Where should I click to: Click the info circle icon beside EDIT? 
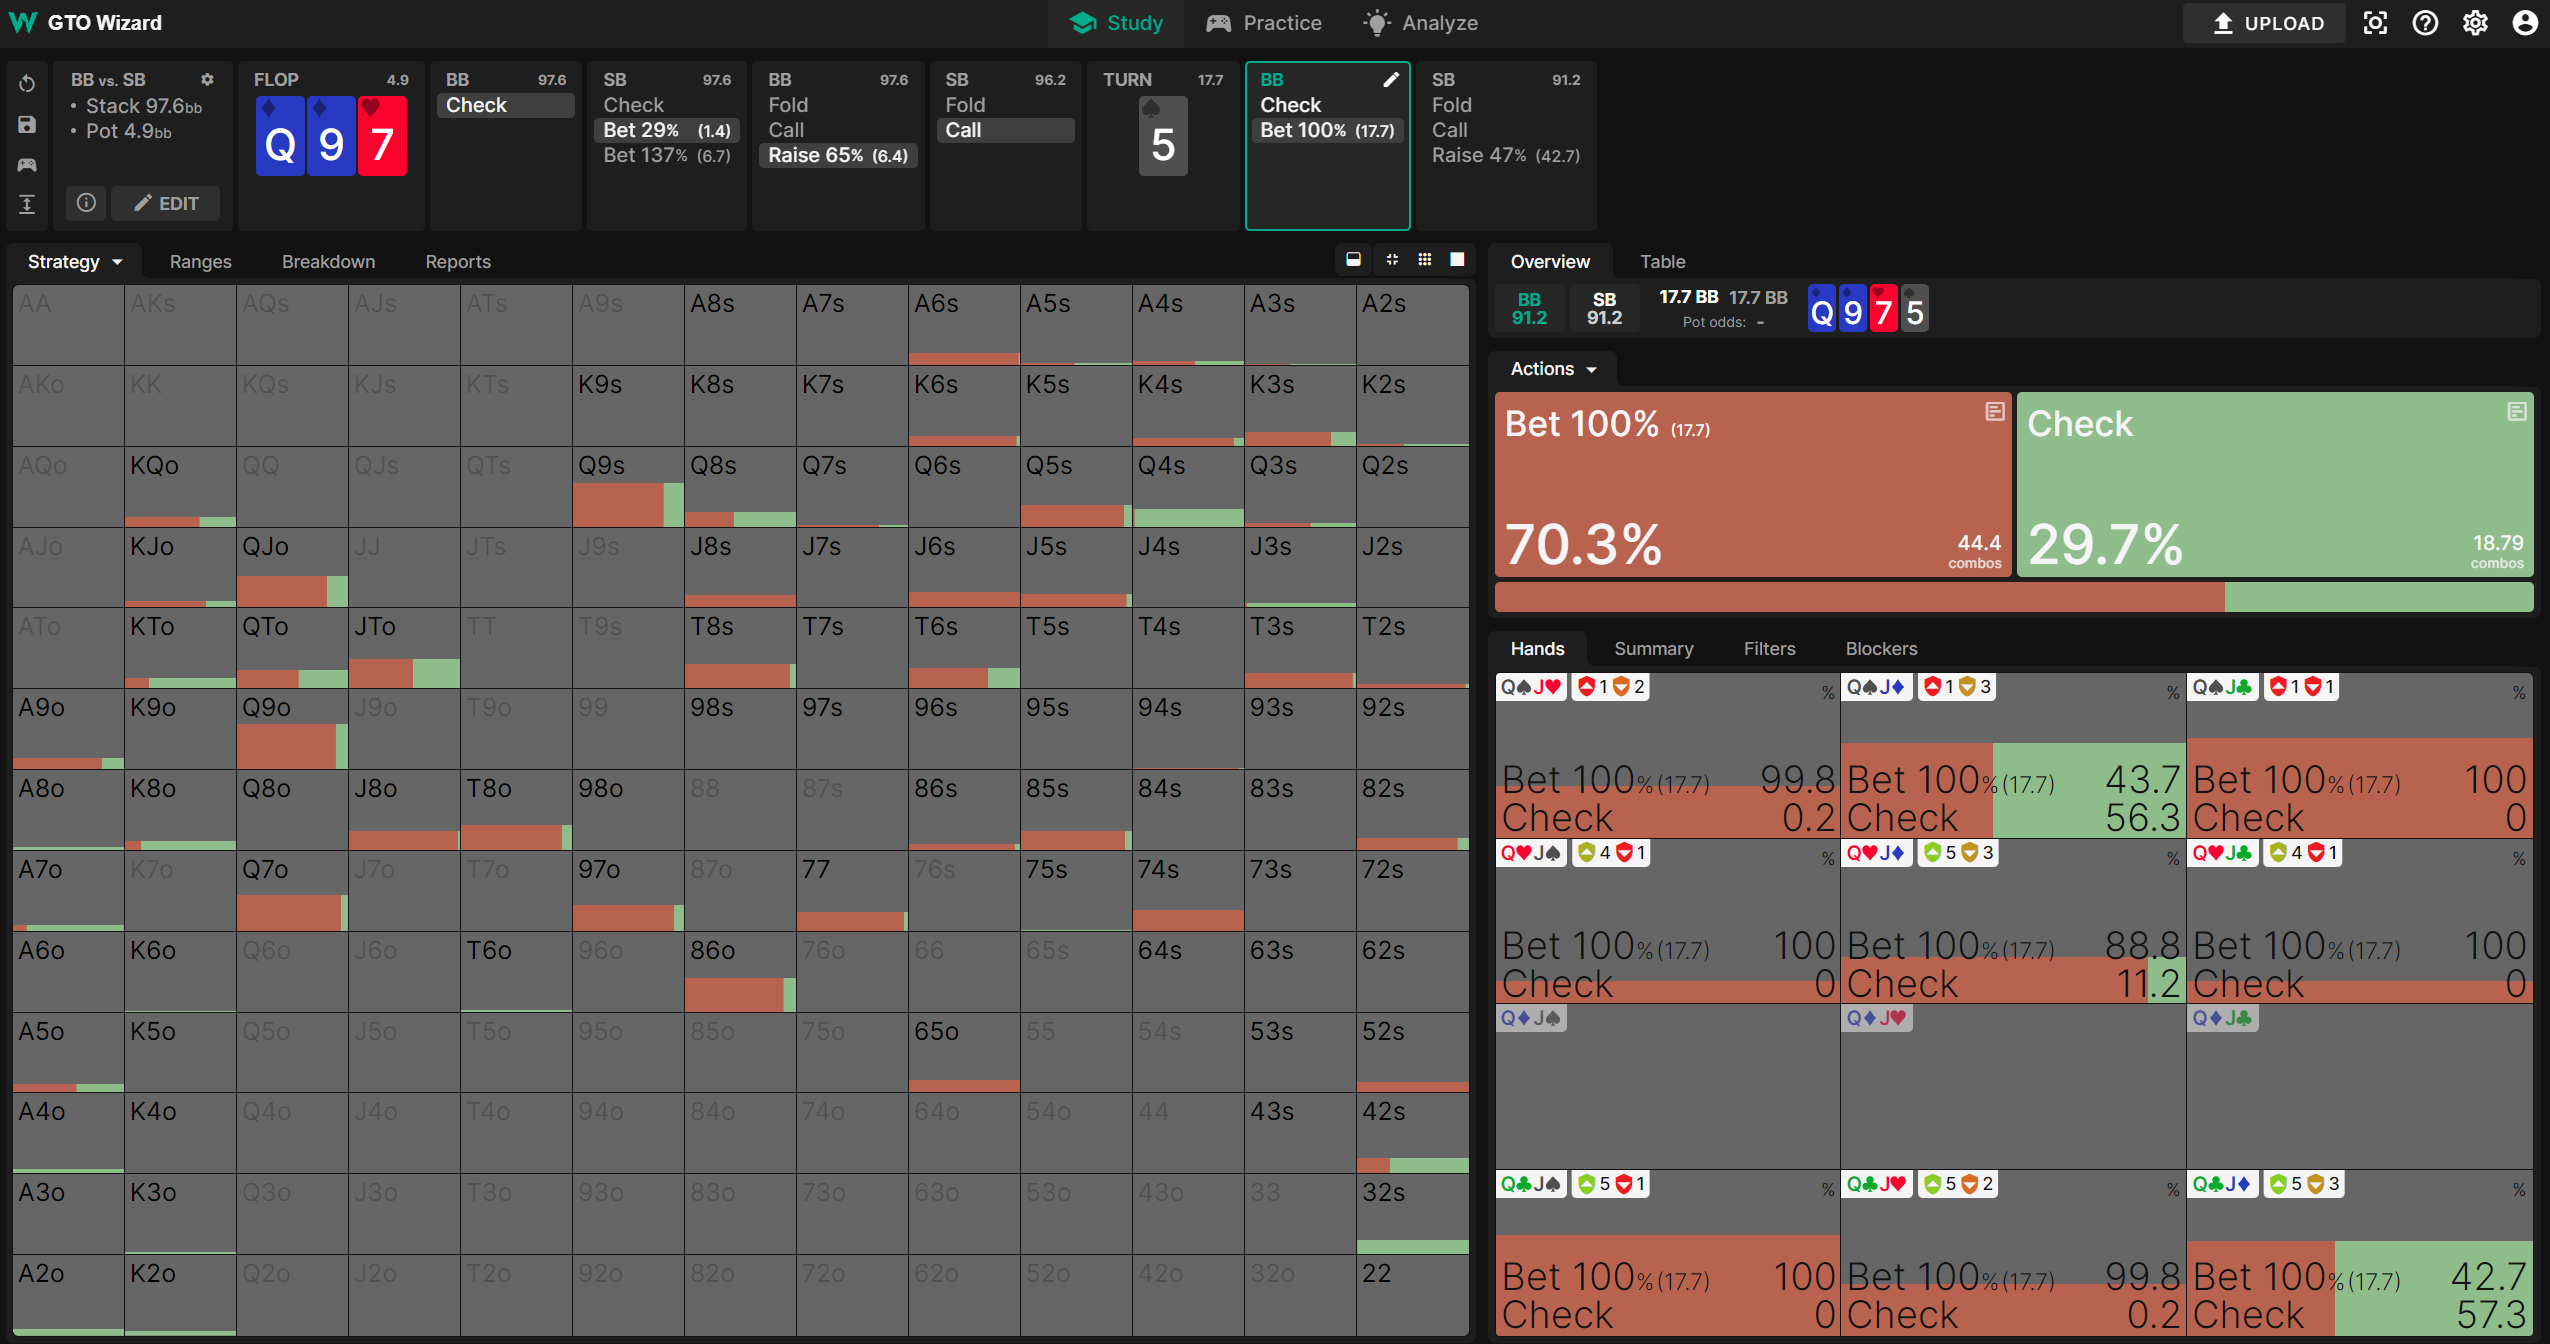pos(87,203)
